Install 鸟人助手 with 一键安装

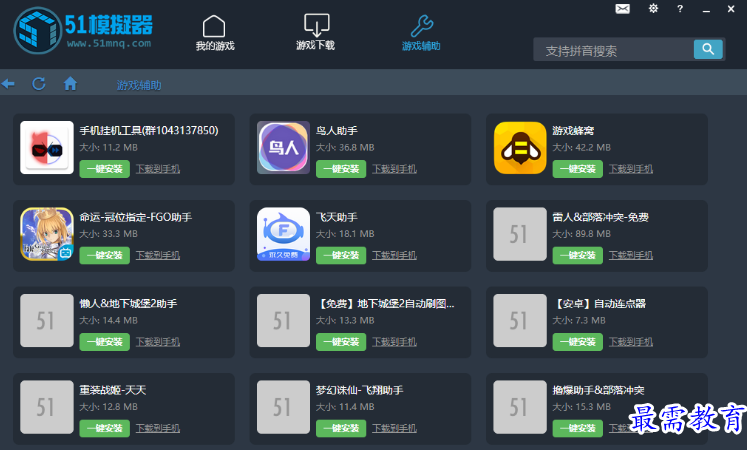[x=341, y=169]
